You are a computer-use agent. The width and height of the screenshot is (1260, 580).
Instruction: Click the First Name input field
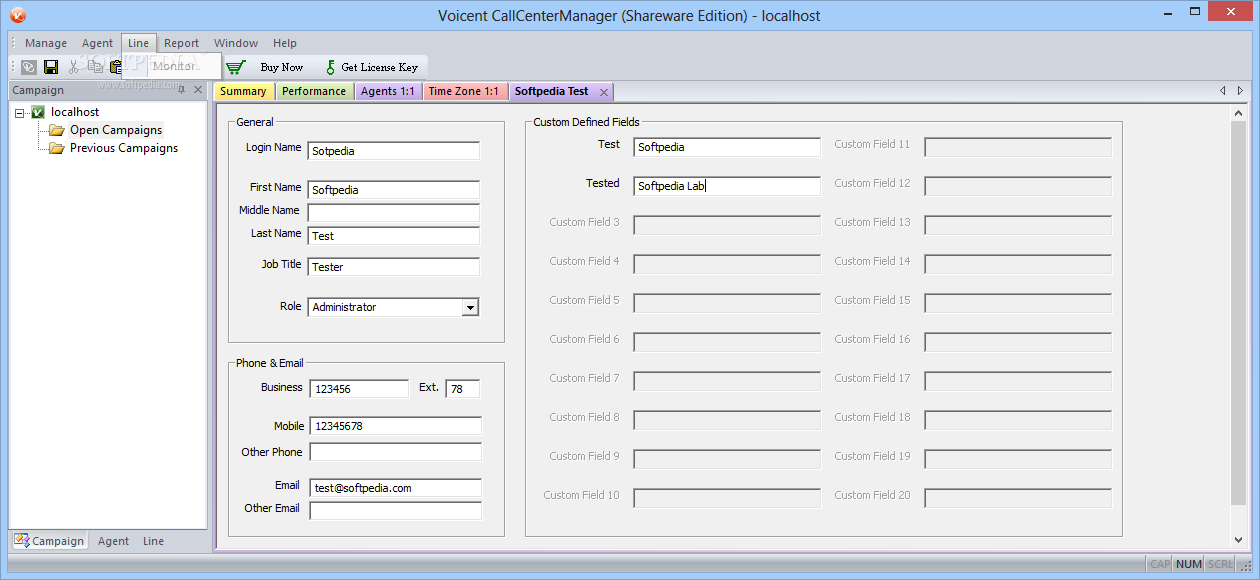pos(394,190)
